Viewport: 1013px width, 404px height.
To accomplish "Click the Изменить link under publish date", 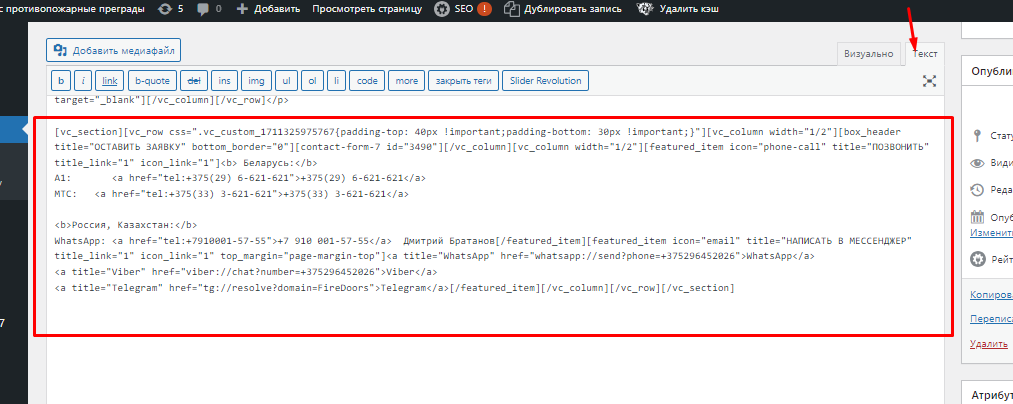I will click(x=992, y=233).
